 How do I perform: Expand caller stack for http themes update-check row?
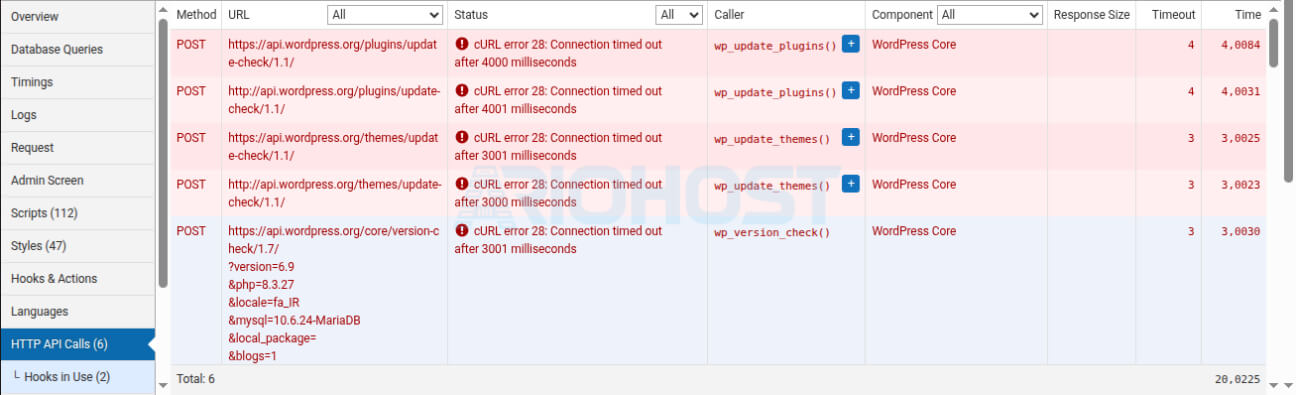pos(851,184)
